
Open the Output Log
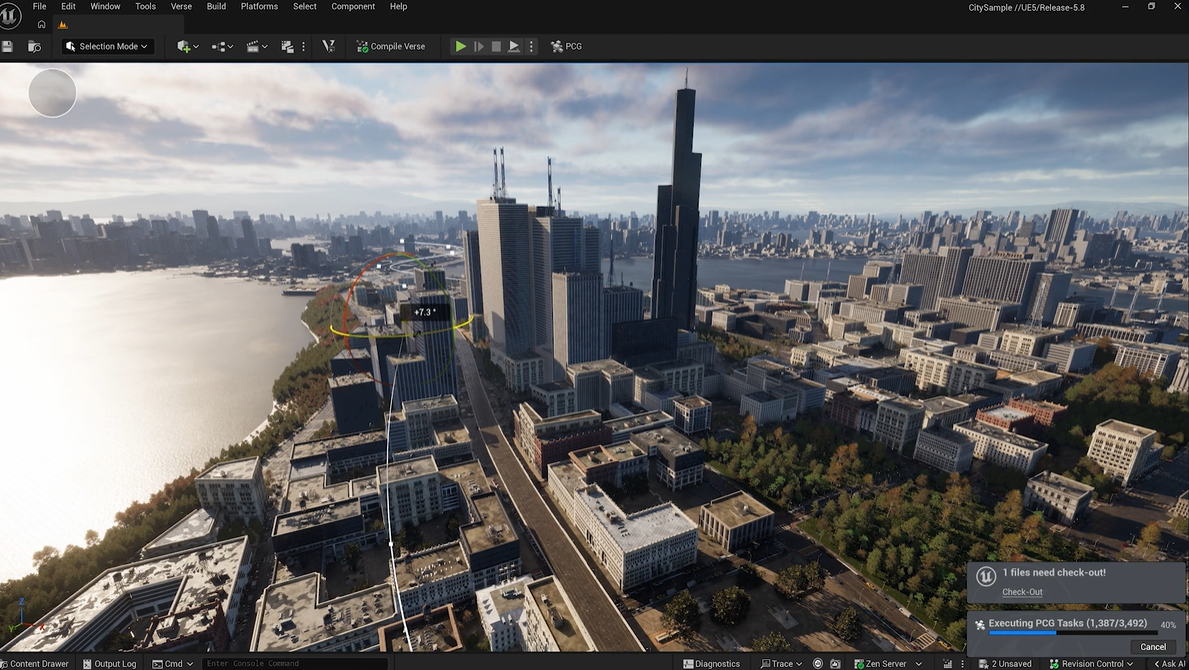point(109,663)
